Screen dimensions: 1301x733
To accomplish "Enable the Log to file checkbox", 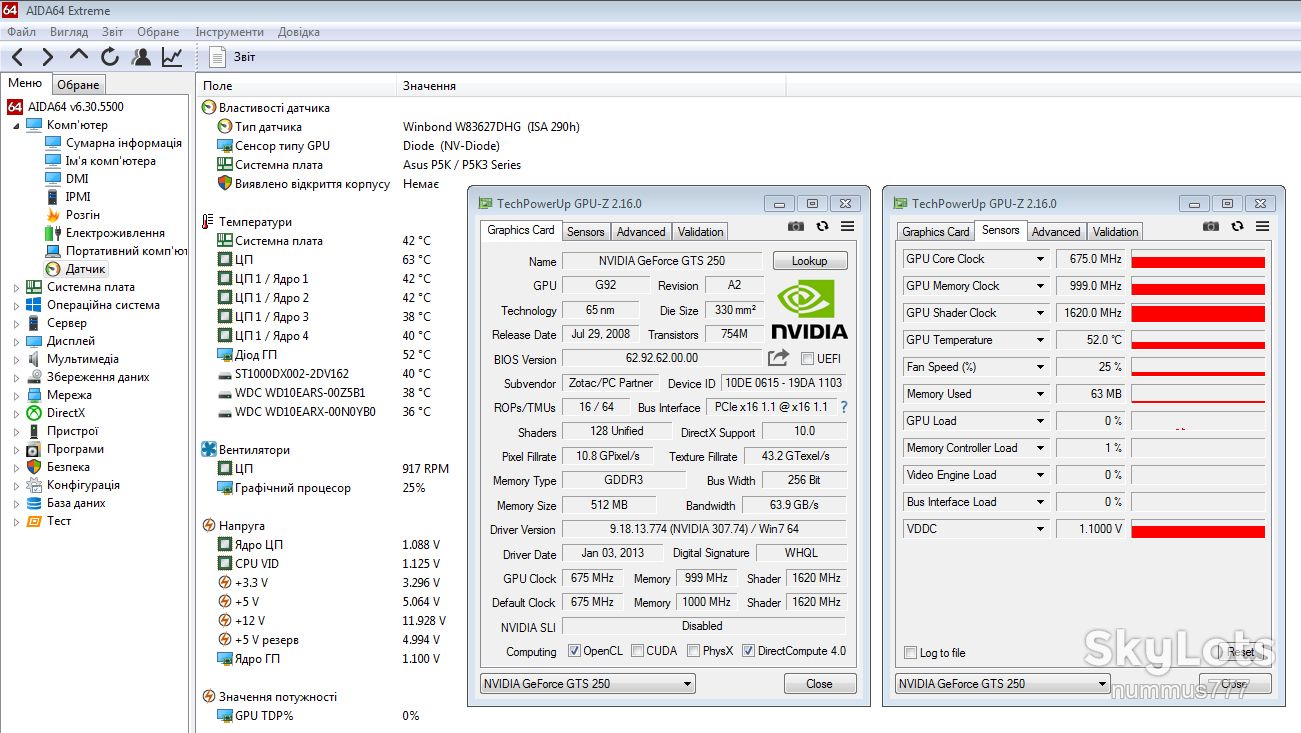I will point(910,653).
